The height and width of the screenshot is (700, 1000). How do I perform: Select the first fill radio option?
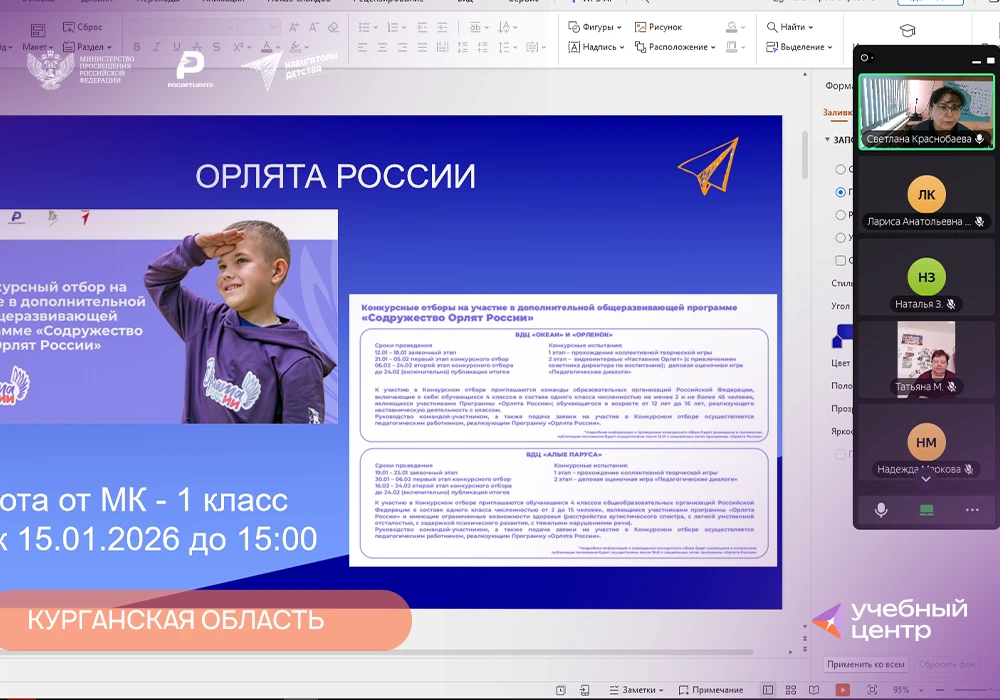coord(840,169)
